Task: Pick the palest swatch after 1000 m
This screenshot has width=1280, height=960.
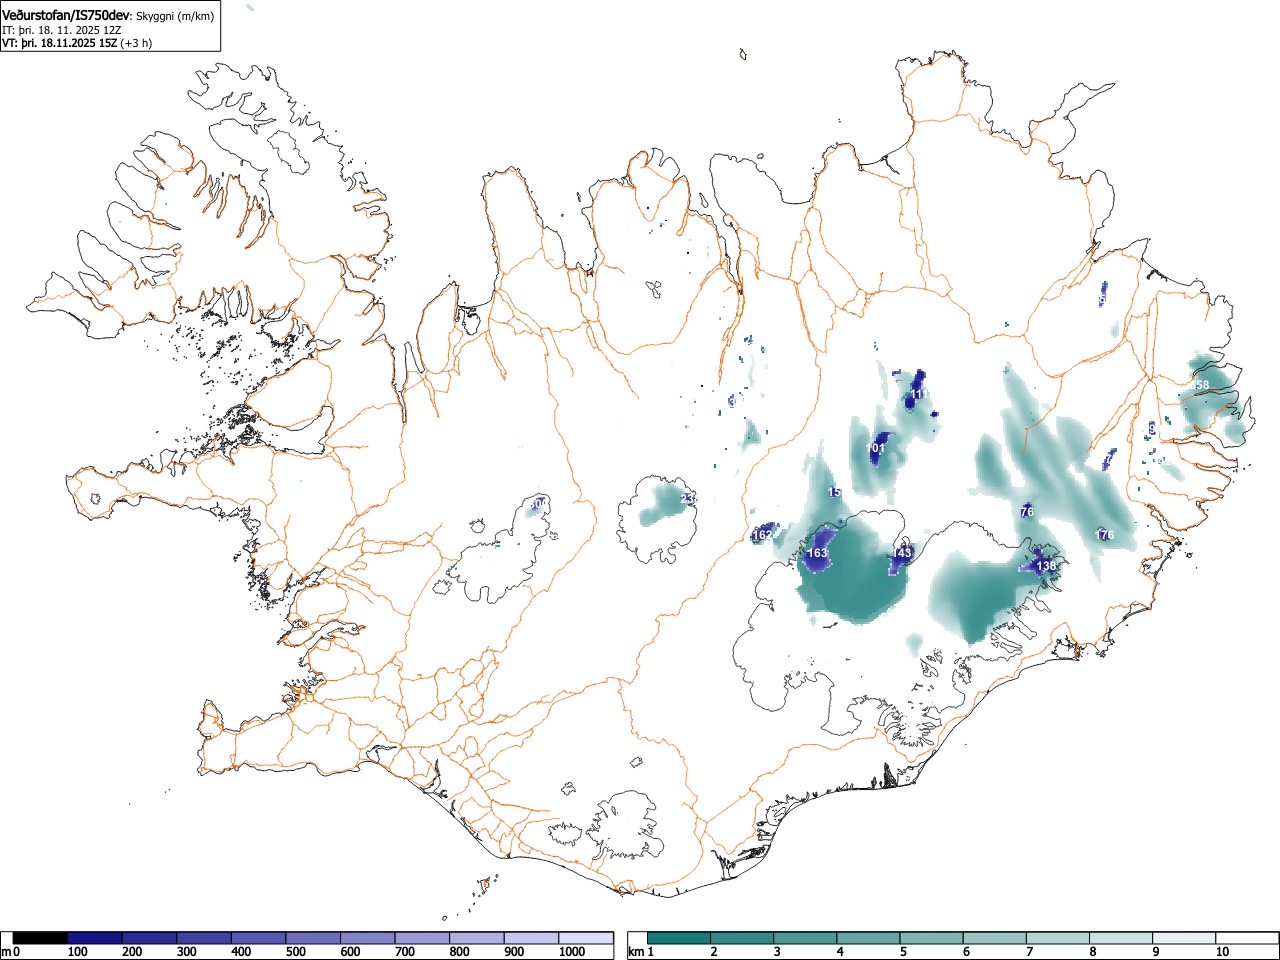Action: [x=586, y=938]
